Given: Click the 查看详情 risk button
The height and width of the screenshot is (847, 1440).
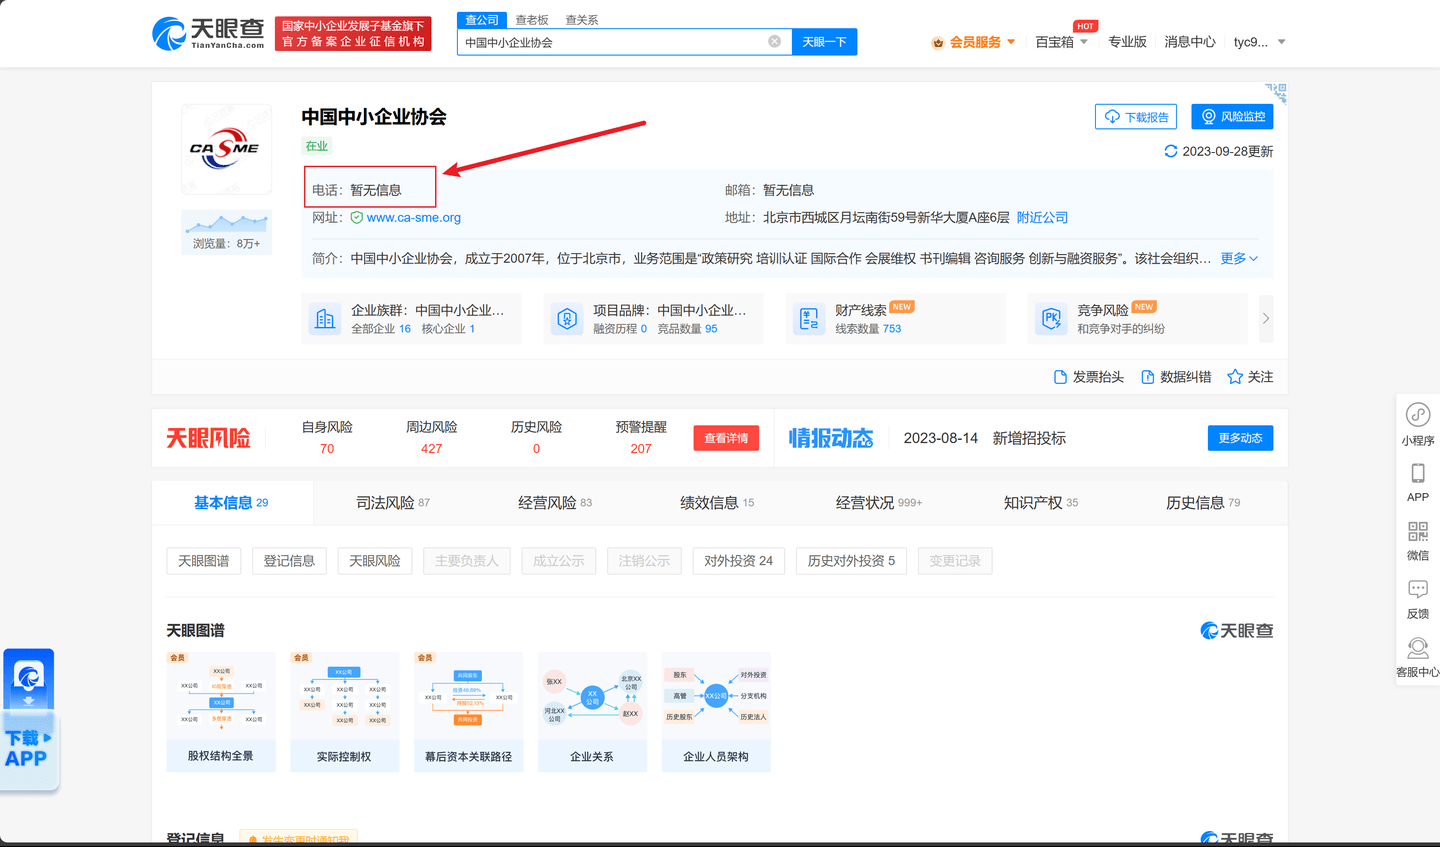Looking at the screenshot, I should click(x=726, y=438).
